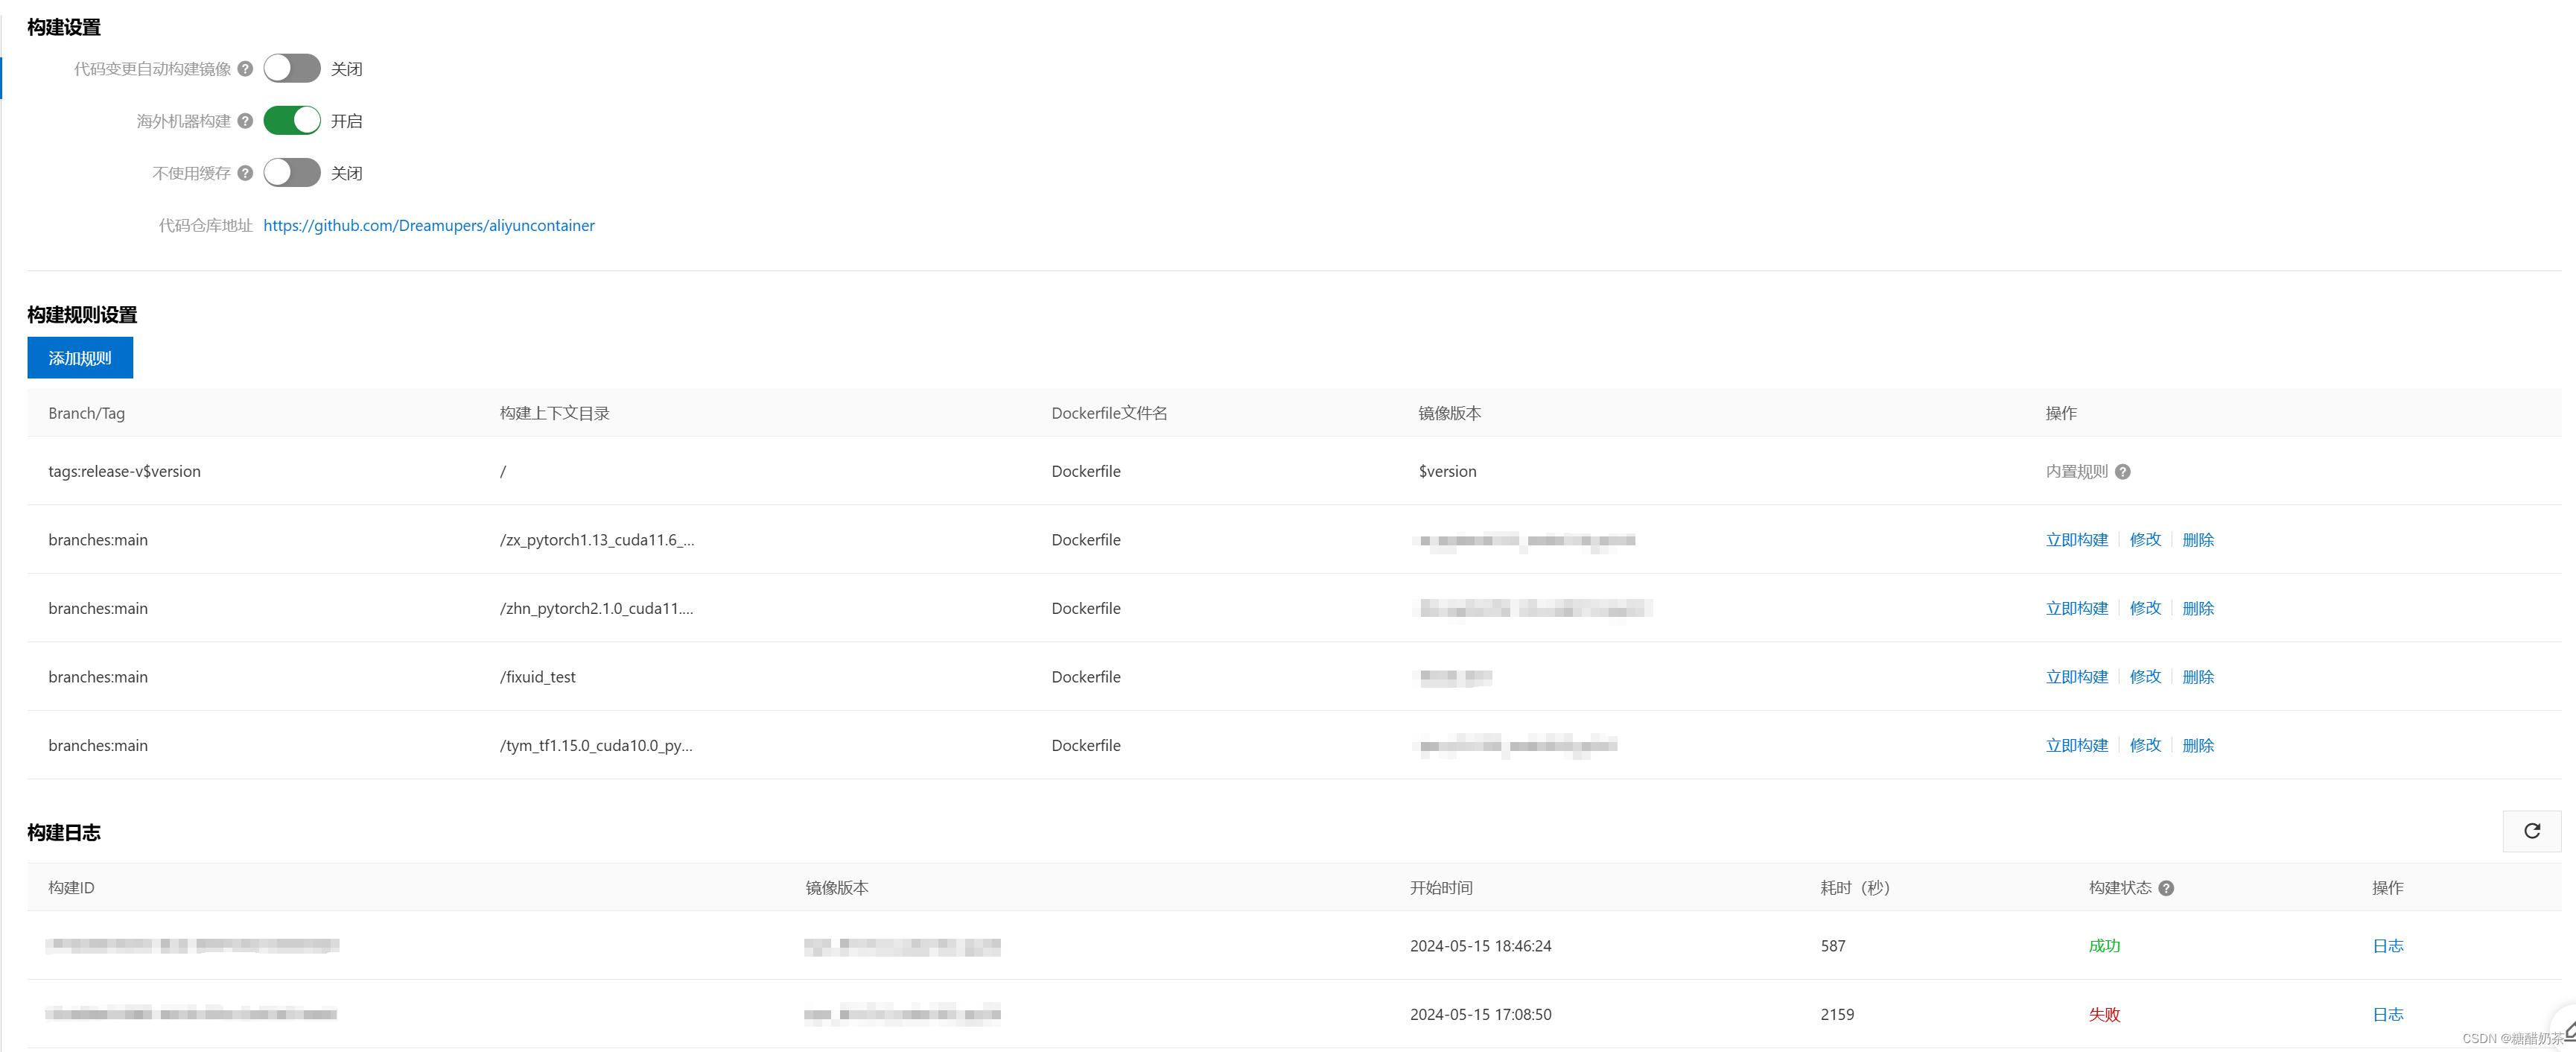Click the /fixuid_test directory cell
This screenshot has height=1052, width=2576.
click(x=537, y=677)
